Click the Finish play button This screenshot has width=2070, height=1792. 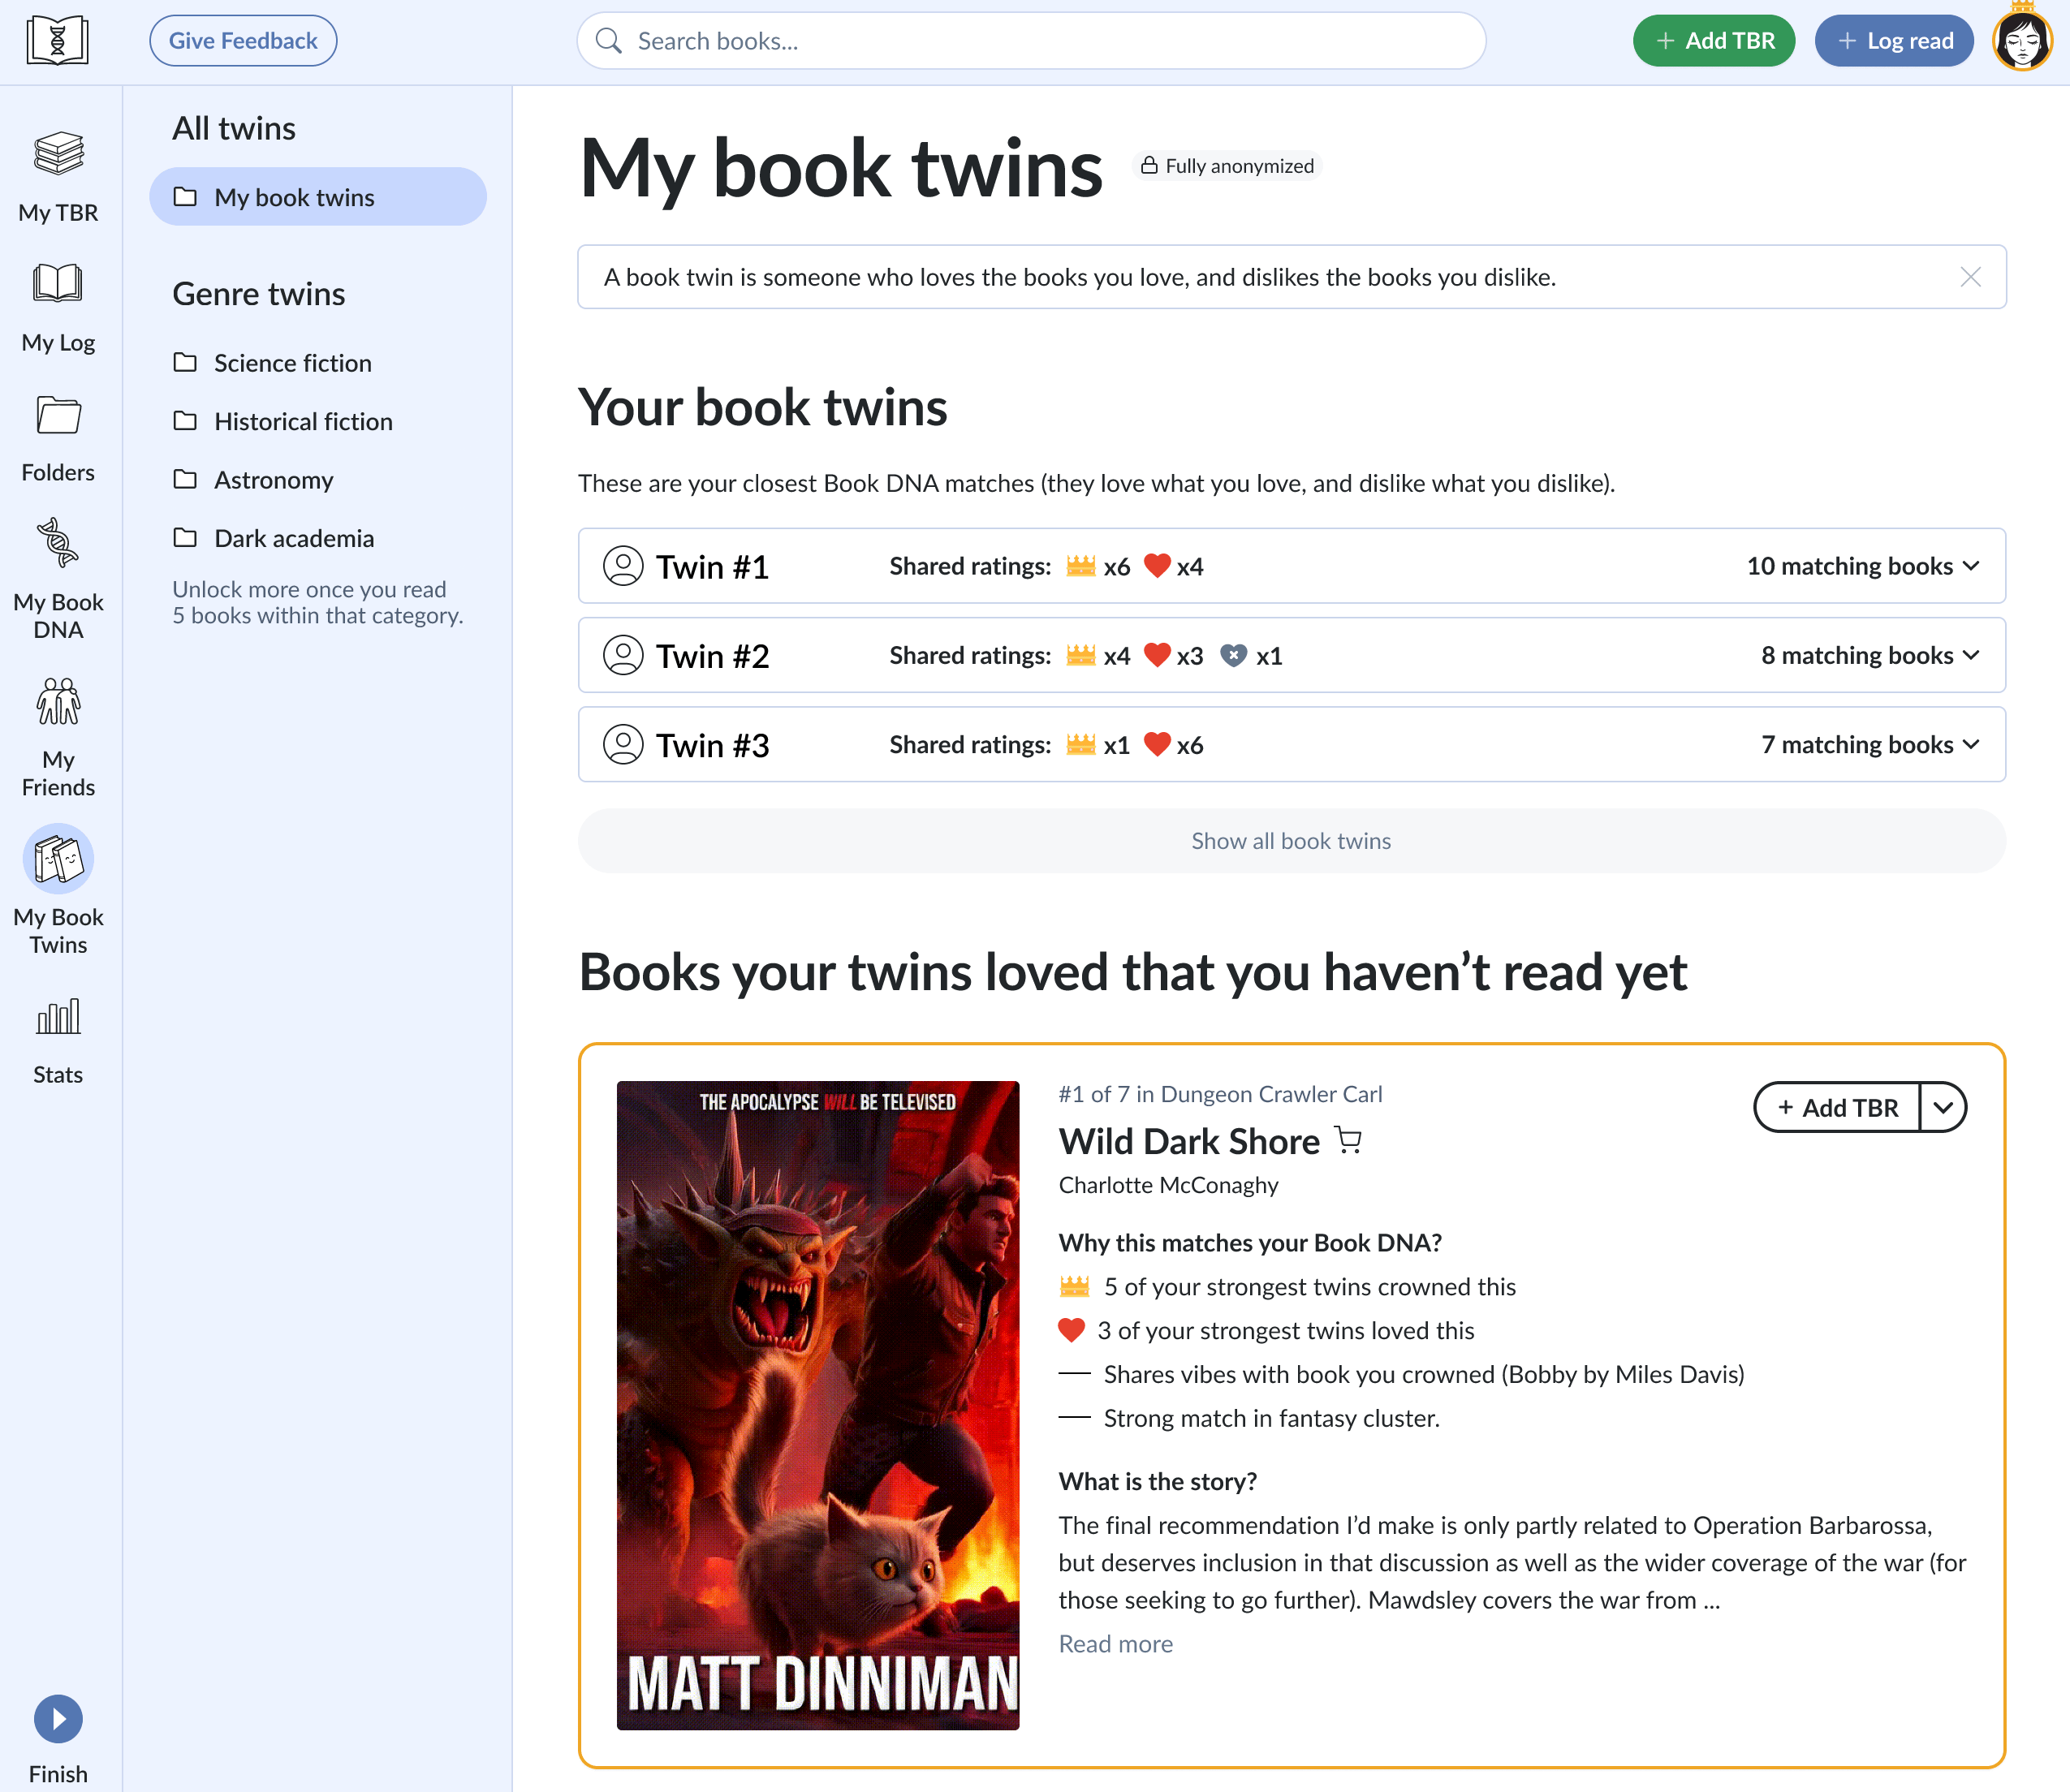coord(58,1718)
